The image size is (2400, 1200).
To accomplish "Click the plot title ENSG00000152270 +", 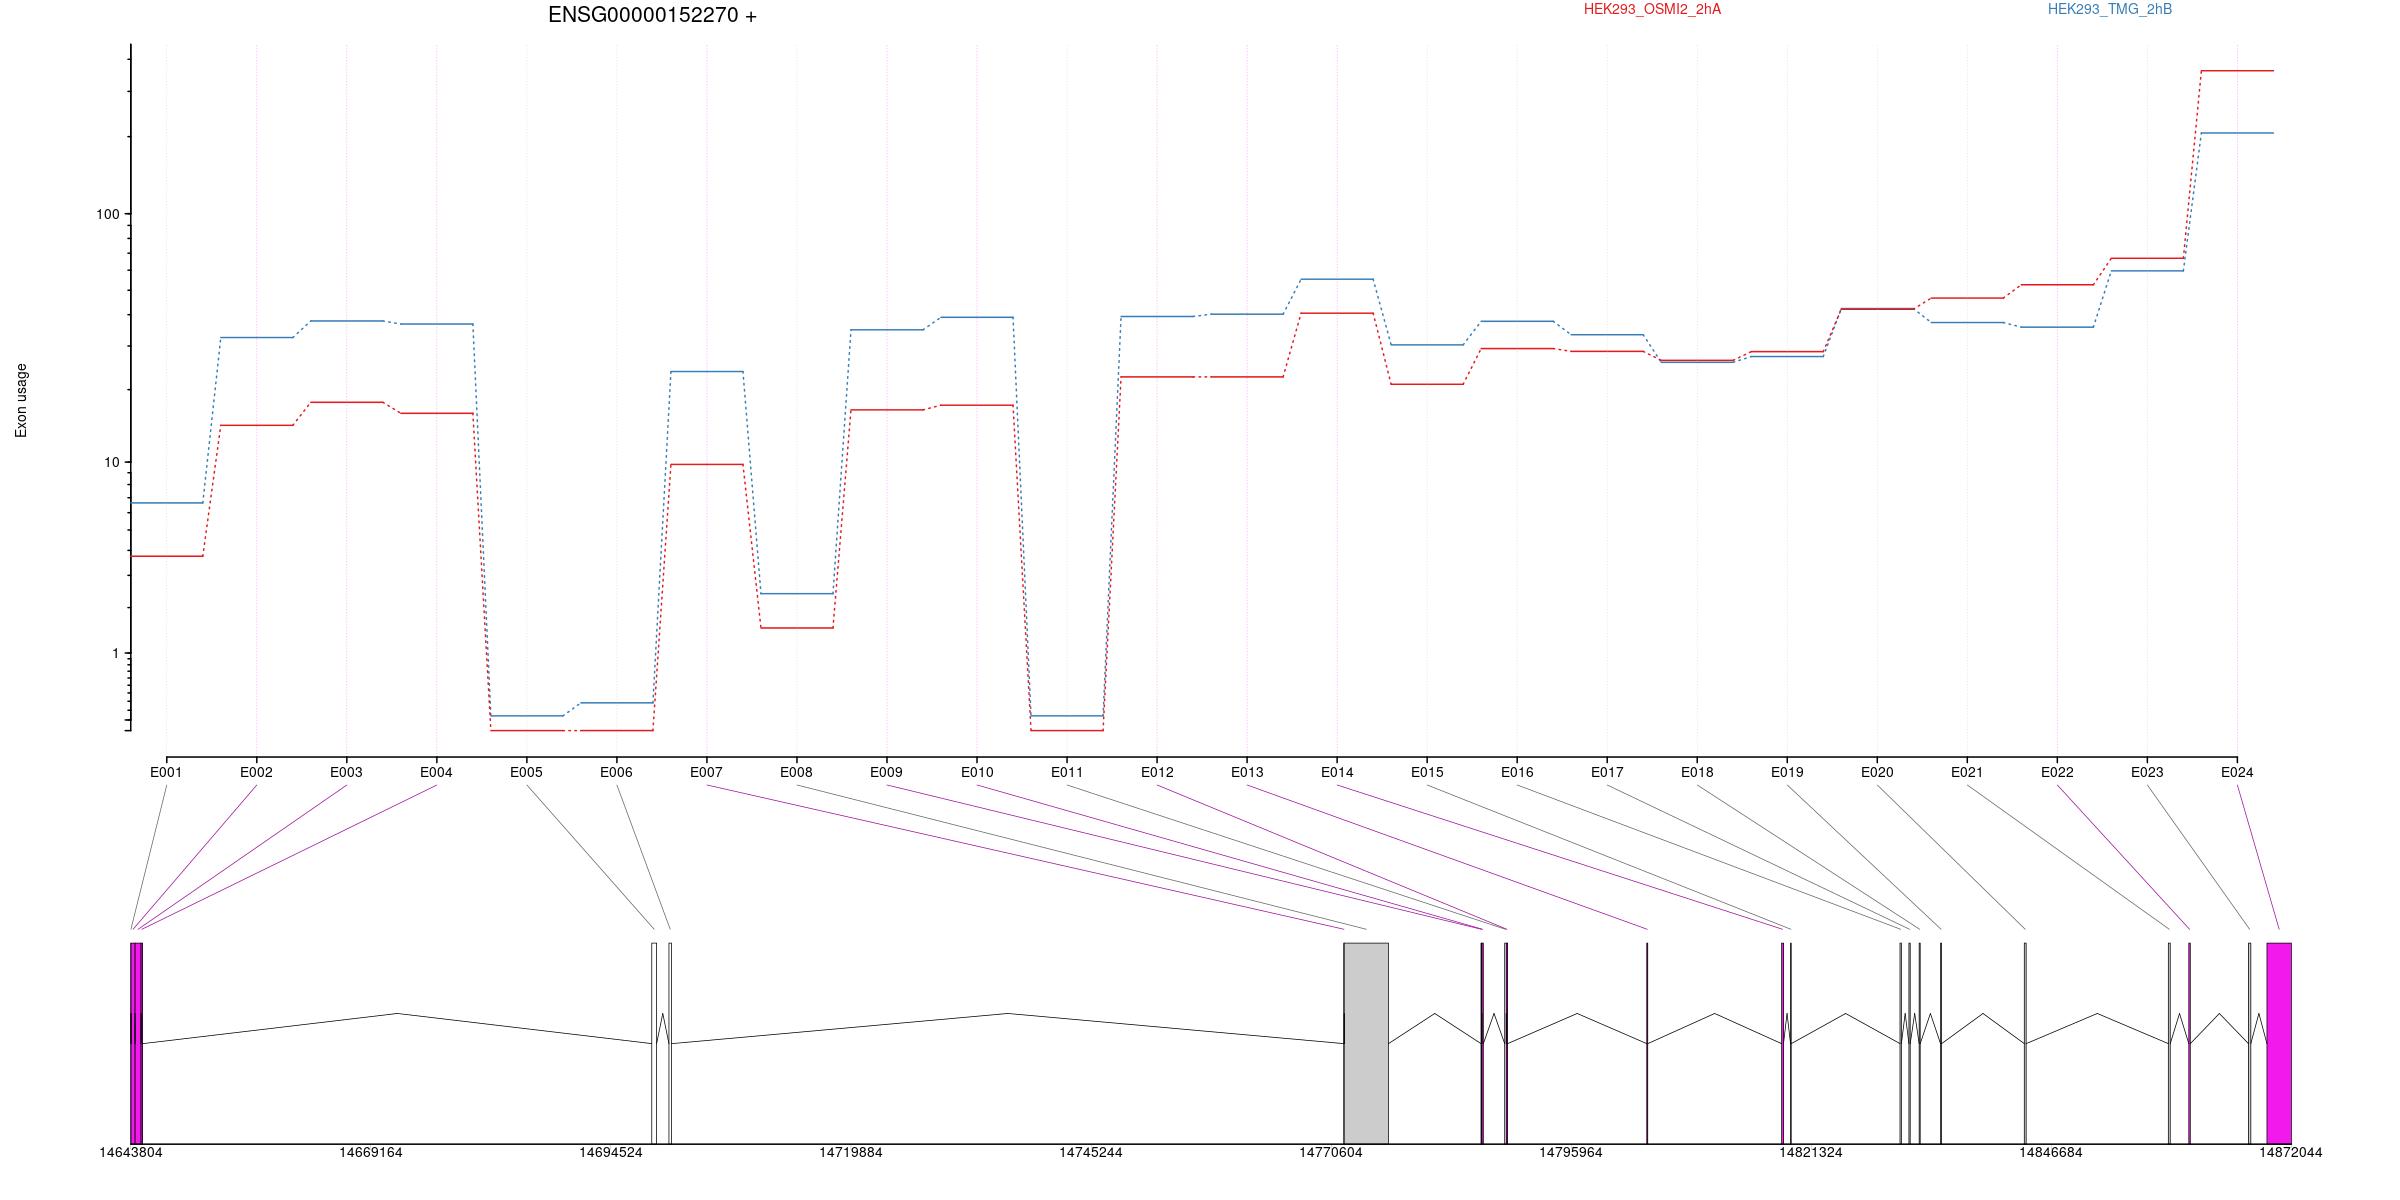I will click(652, 15).
